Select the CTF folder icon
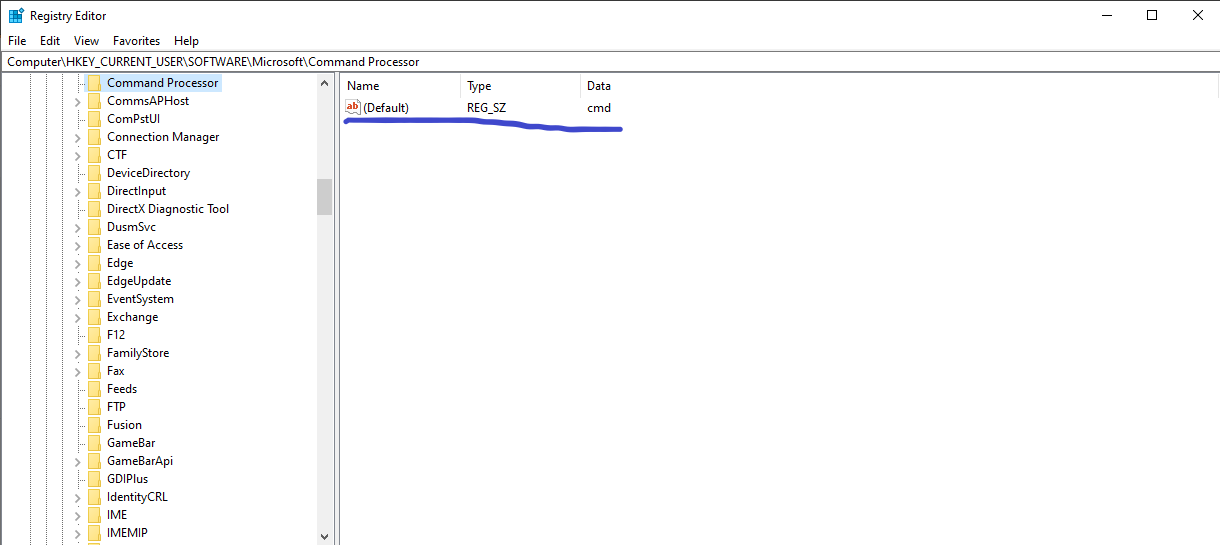 click(x=94, y=155)
